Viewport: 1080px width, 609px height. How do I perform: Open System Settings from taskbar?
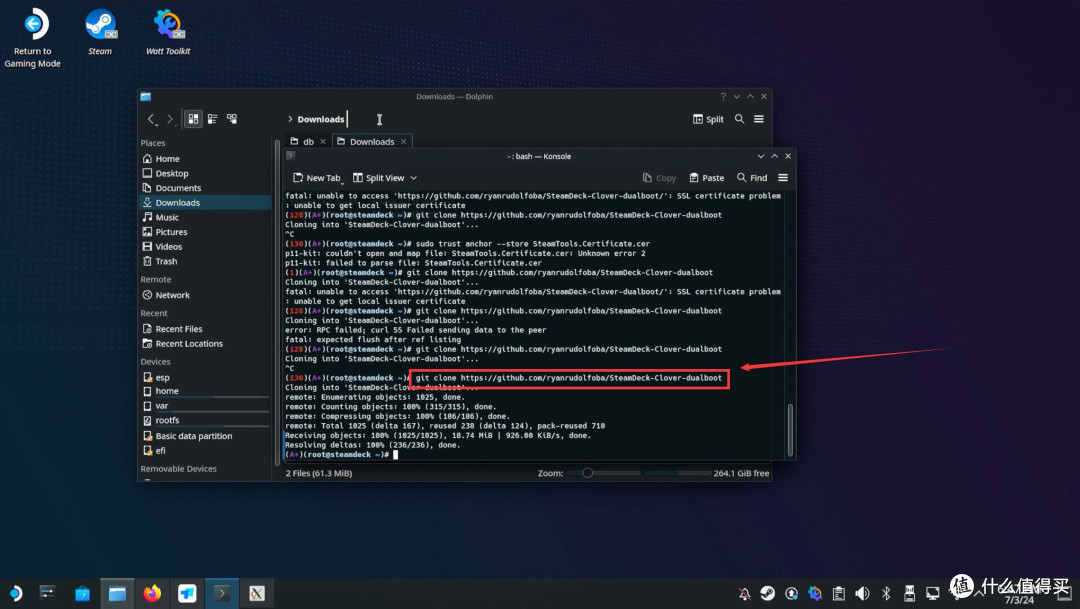pyautogui.click(x=48, y=593)
